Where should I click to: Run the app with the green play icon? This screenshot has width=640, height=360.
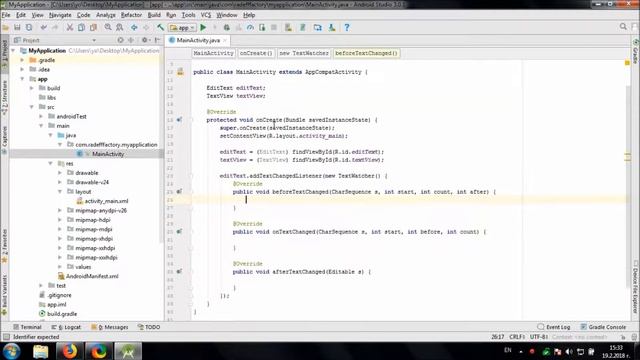(203, 27)
